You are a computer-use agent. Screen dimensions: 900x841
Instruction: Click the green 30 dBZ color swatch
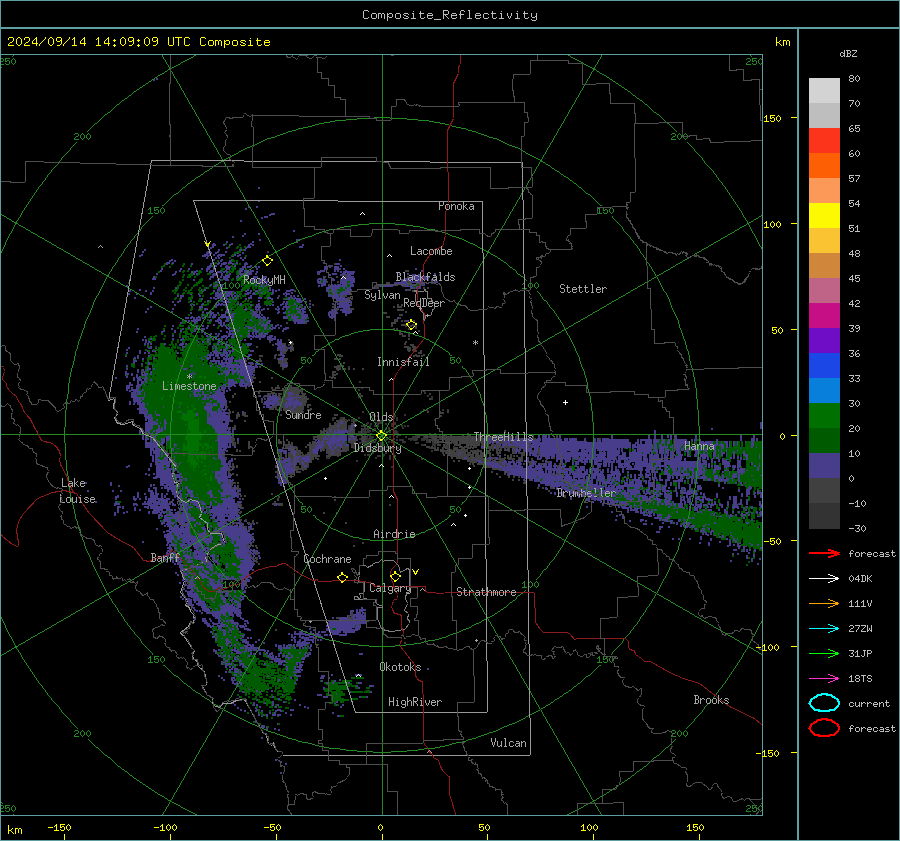click(x=824, y=416)
